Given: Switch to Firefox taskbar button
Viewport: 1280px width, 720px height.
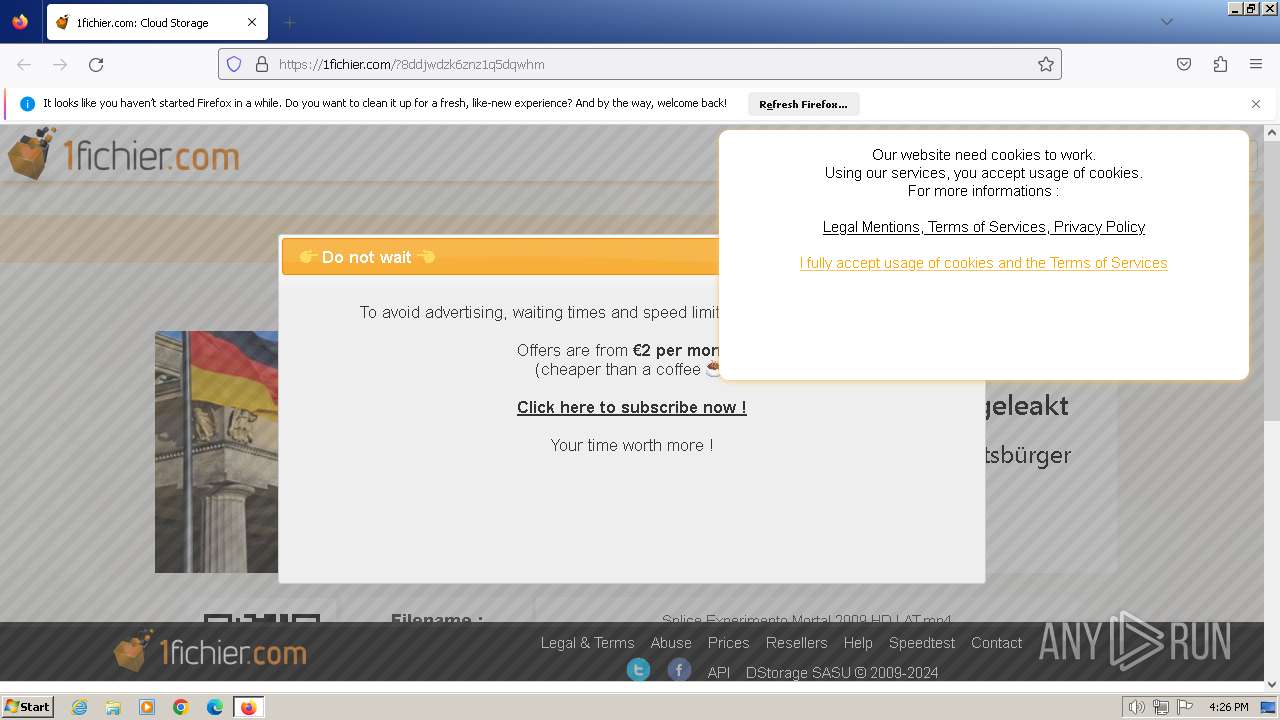Looking at the screenshot, I should [x=248, y=707].
